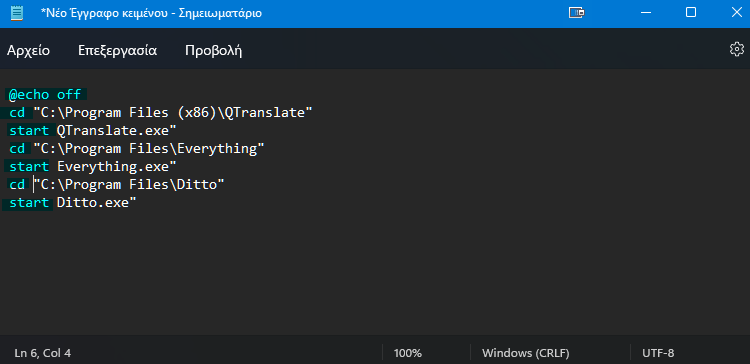Place cursor at end of QTranslate.exe line

coord(176,131)
